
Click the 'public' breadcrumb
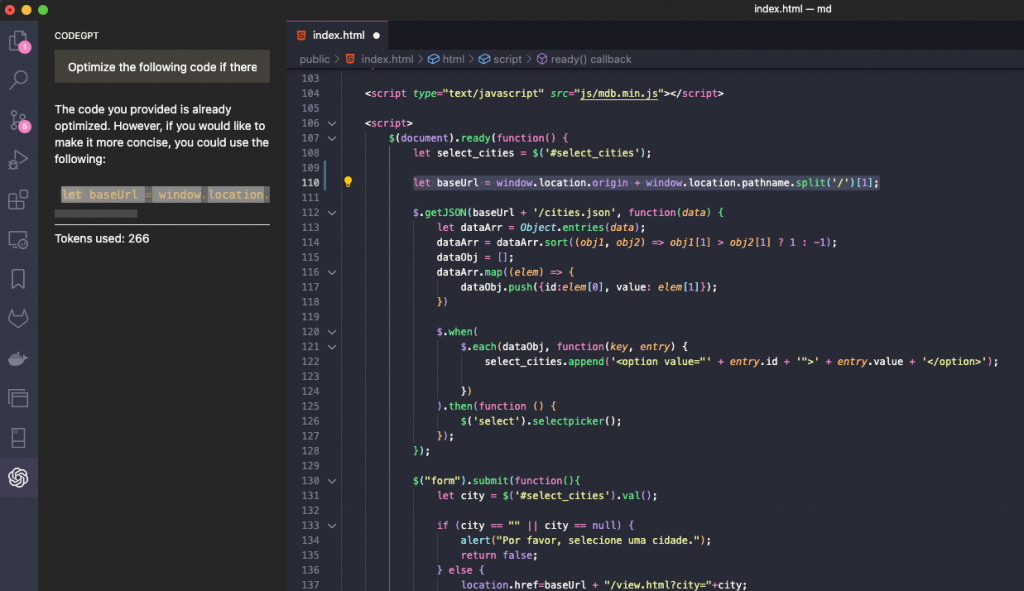[x=314, y=59]
